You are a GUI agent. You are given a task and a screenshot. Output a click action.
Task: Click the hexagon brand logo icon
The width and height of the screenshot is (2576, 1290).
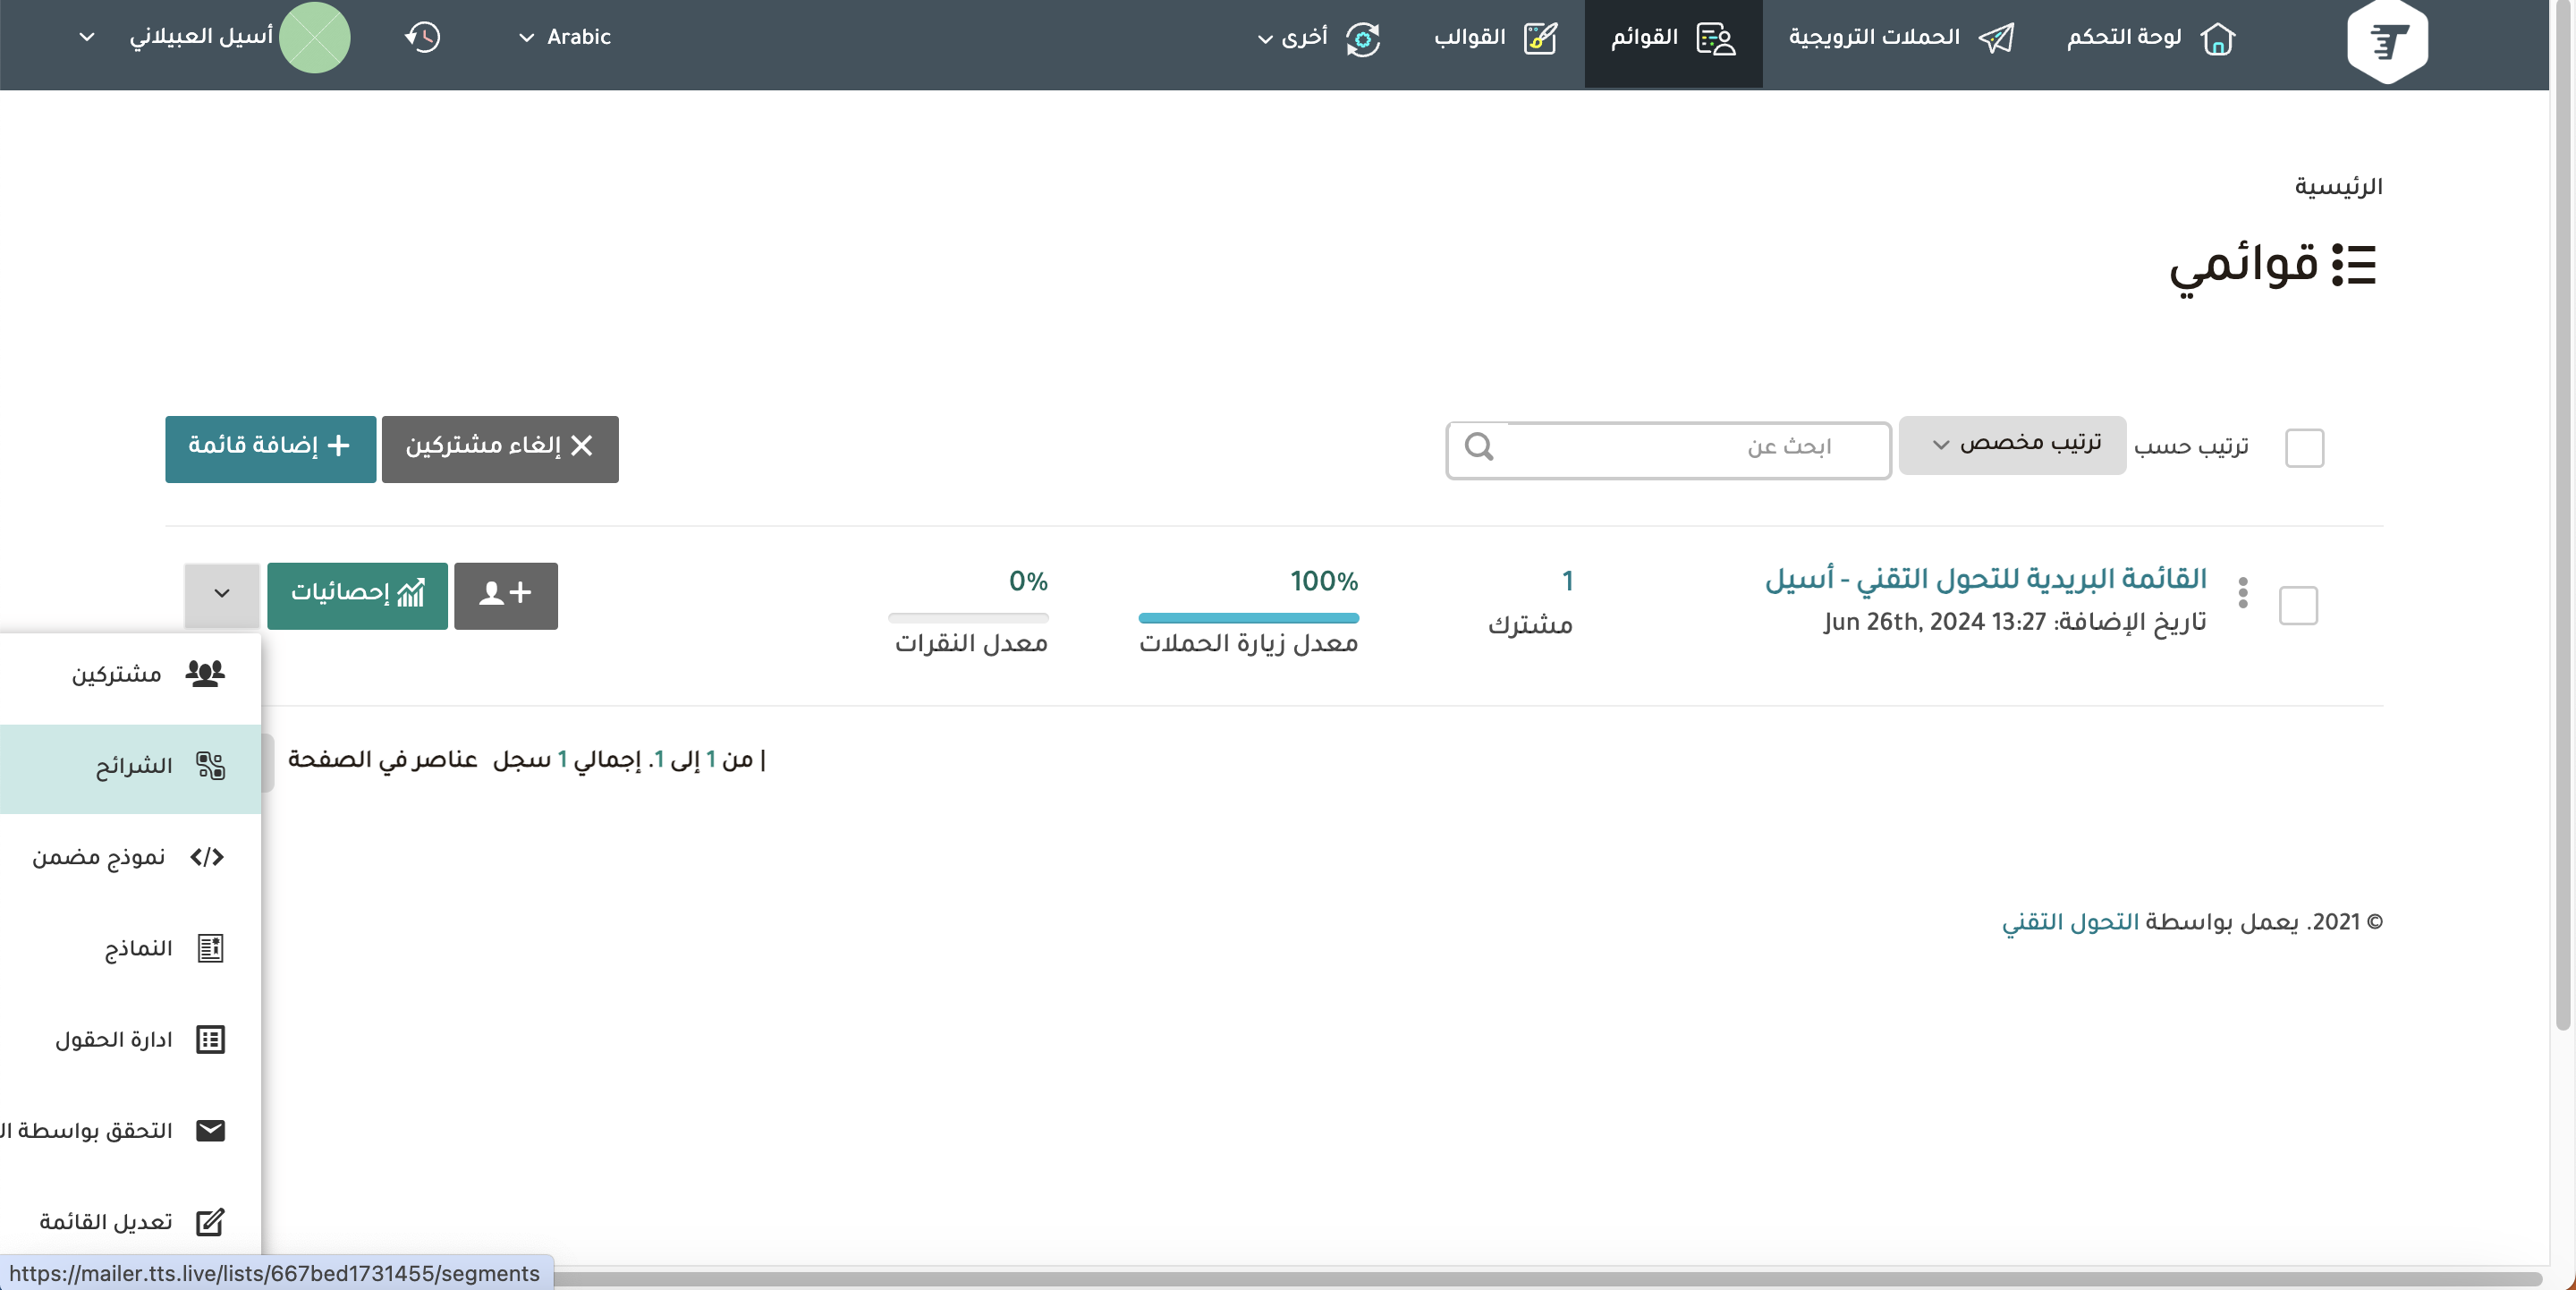2386,41
